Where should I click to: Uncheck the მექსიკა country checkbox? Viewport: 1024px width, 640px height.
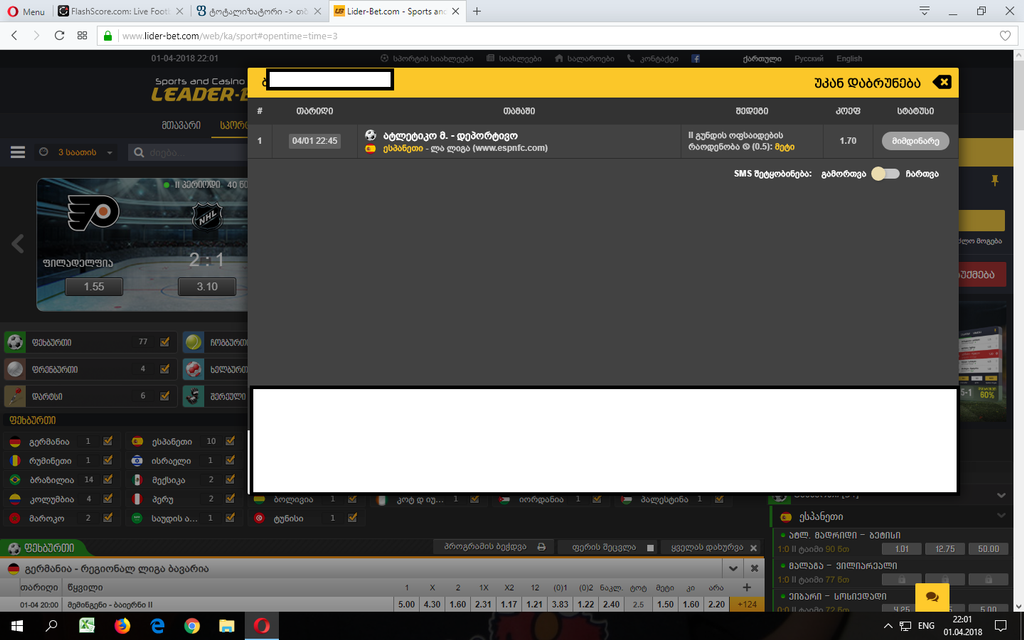[x=230, y=479]
